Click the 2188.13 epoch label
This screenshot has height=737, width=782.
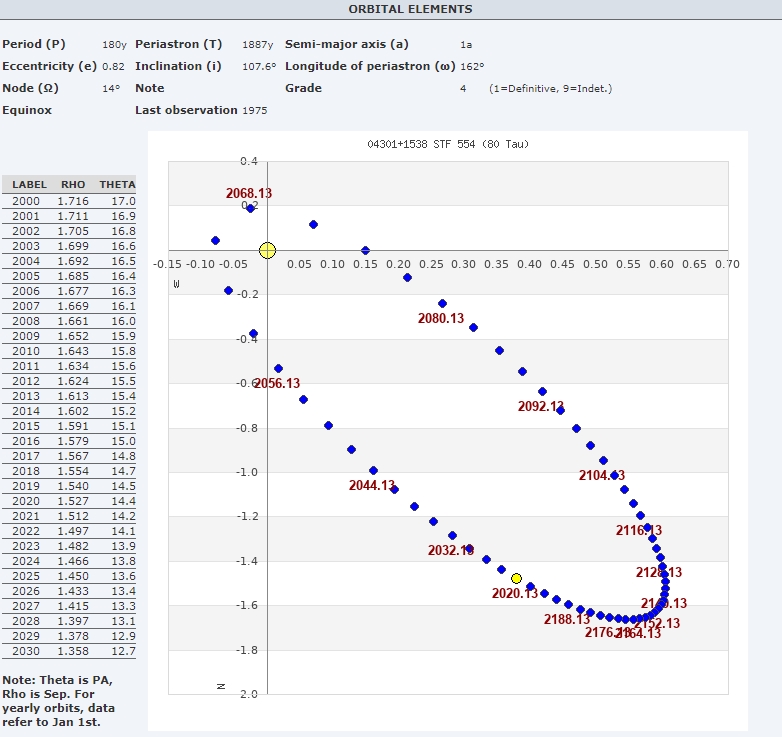click(x=567, y=619)
